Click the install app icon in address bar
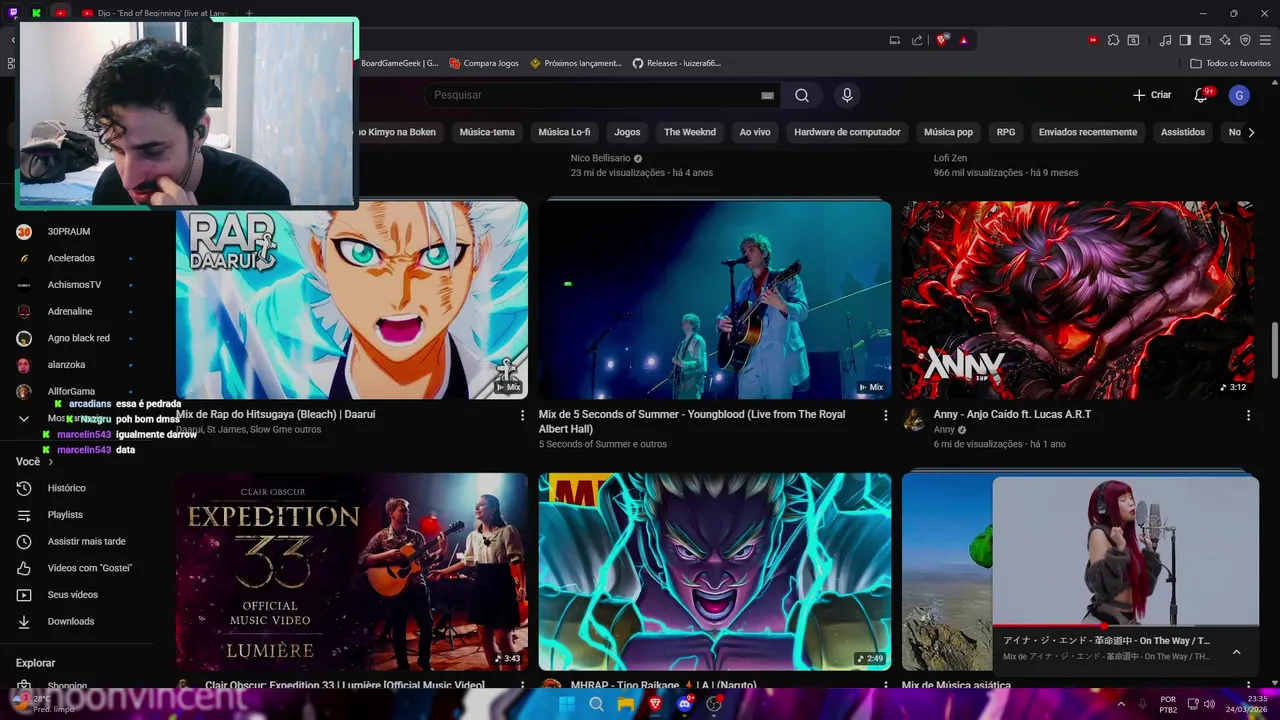The image size is (1280, 720). tap(895, 40)
